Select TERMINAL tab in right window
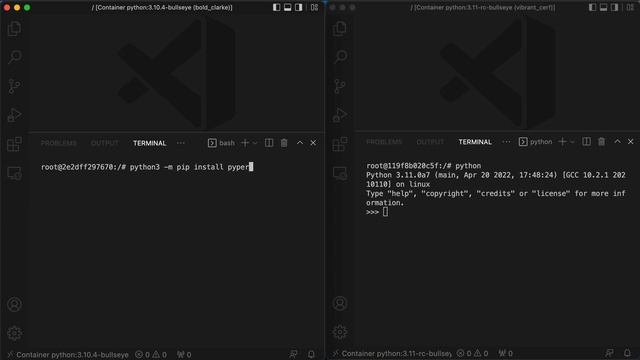The height and width of the screenshot is (360, 640). click(475, 142)
